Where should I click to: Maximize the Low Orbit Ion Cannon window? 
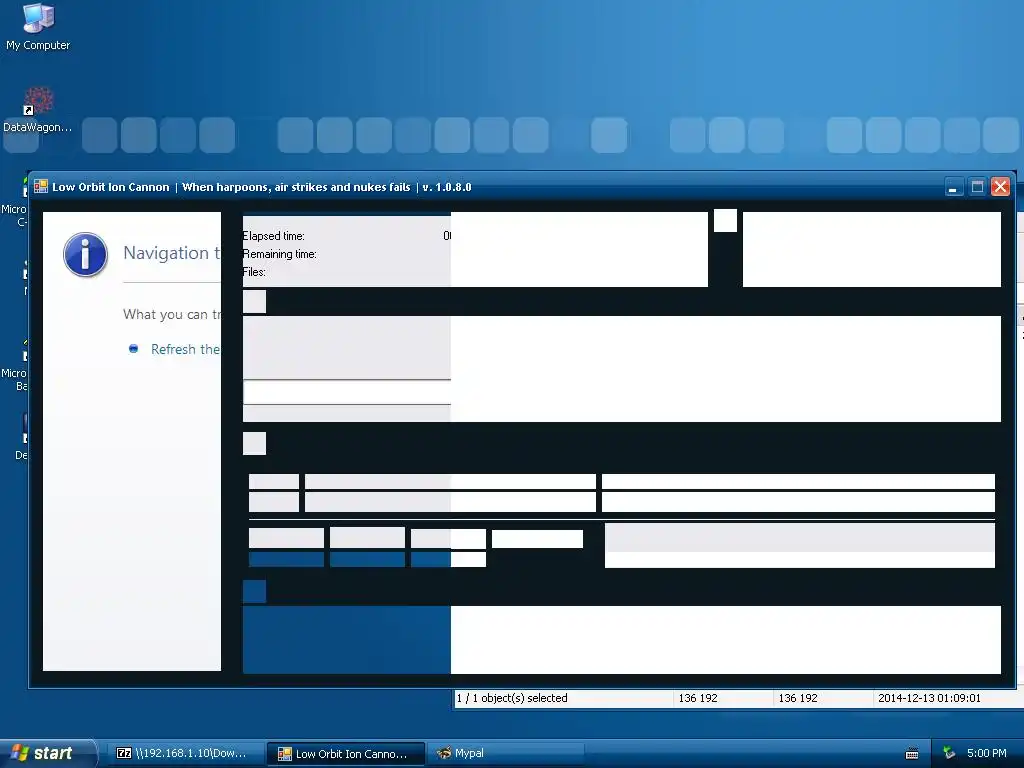coord(977,187)
